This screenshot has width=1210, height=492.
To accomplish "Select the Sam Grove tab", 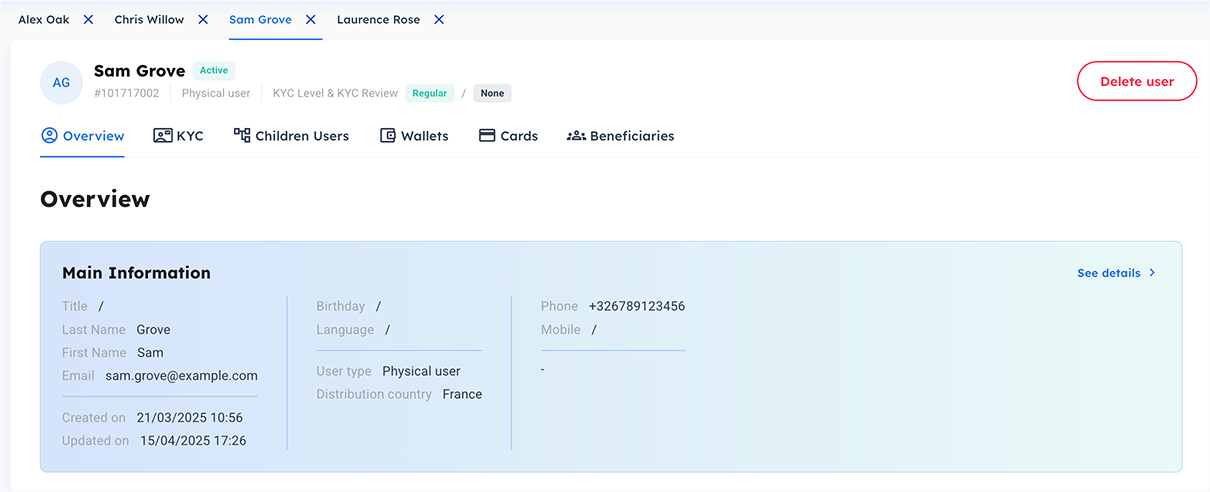I will coord(260,19).
